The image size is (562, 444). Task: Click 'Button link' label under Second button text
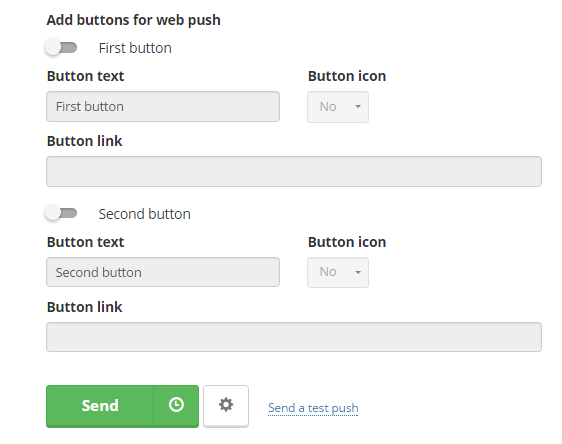[85, 307]
